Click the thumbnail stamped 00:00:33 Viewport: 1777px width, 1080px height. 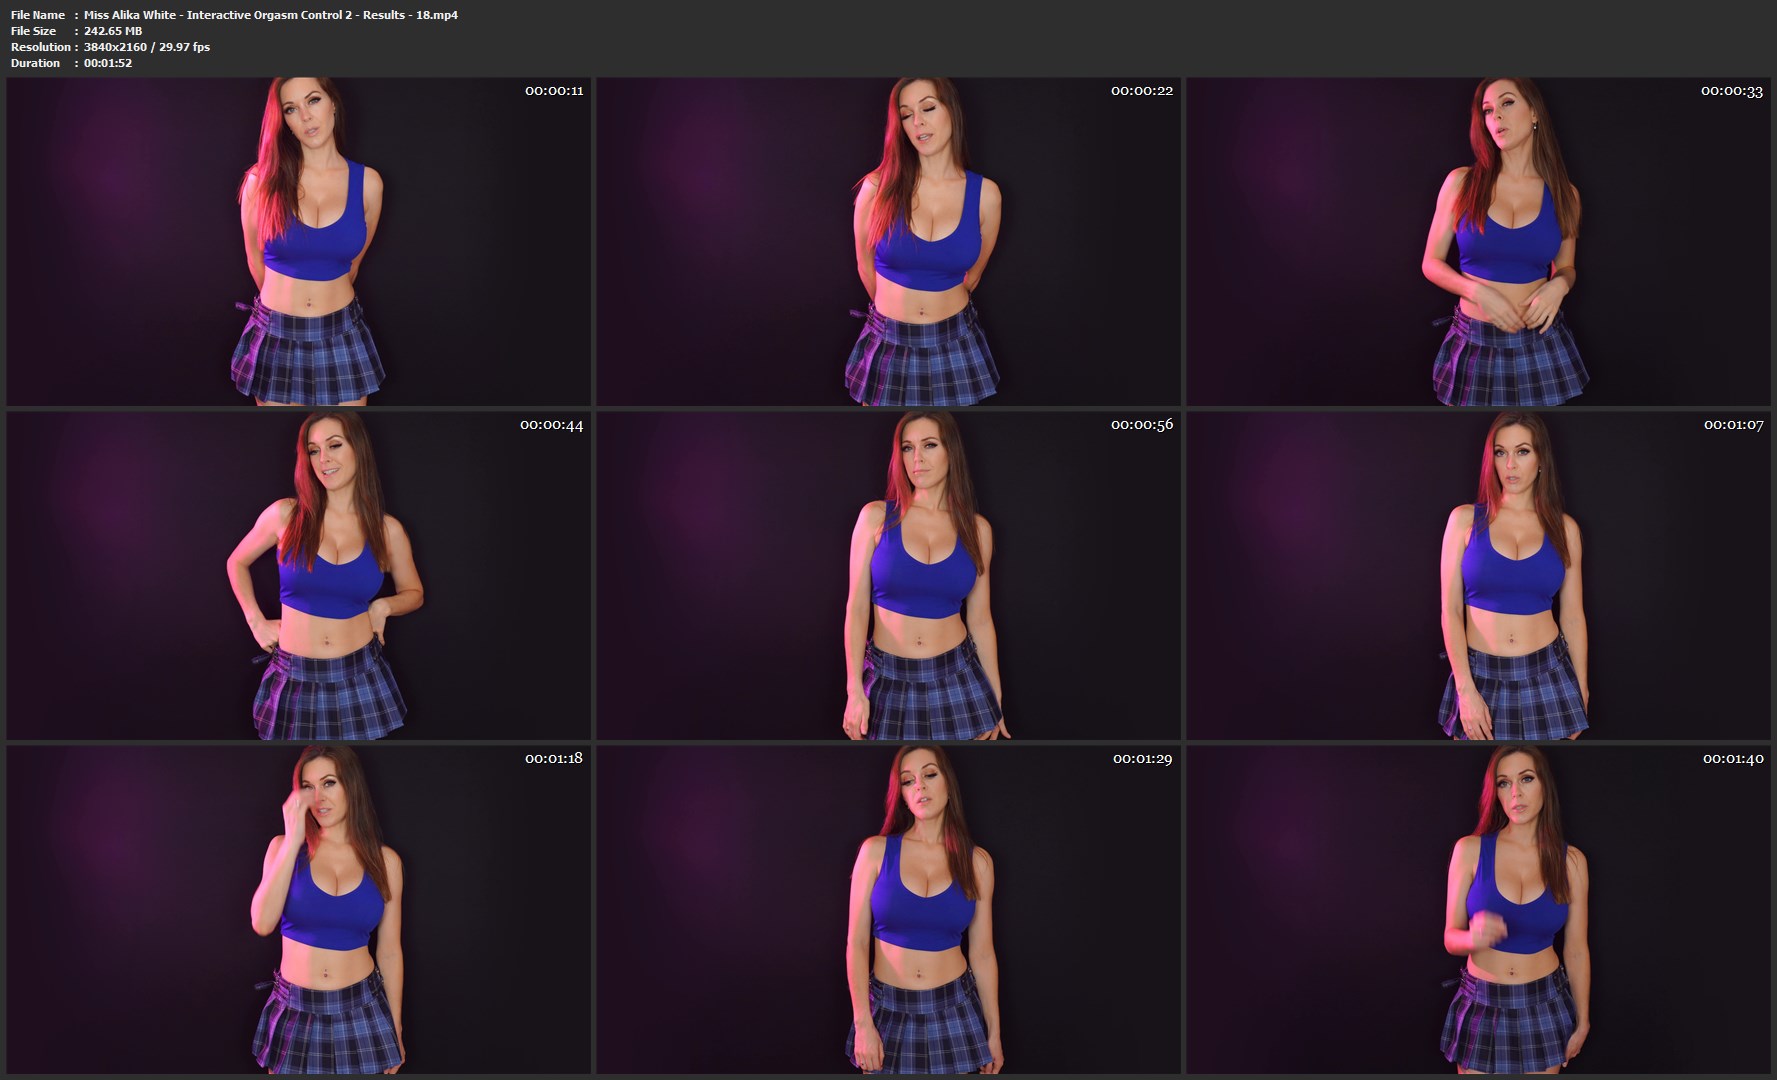[x=1478, y=241]
